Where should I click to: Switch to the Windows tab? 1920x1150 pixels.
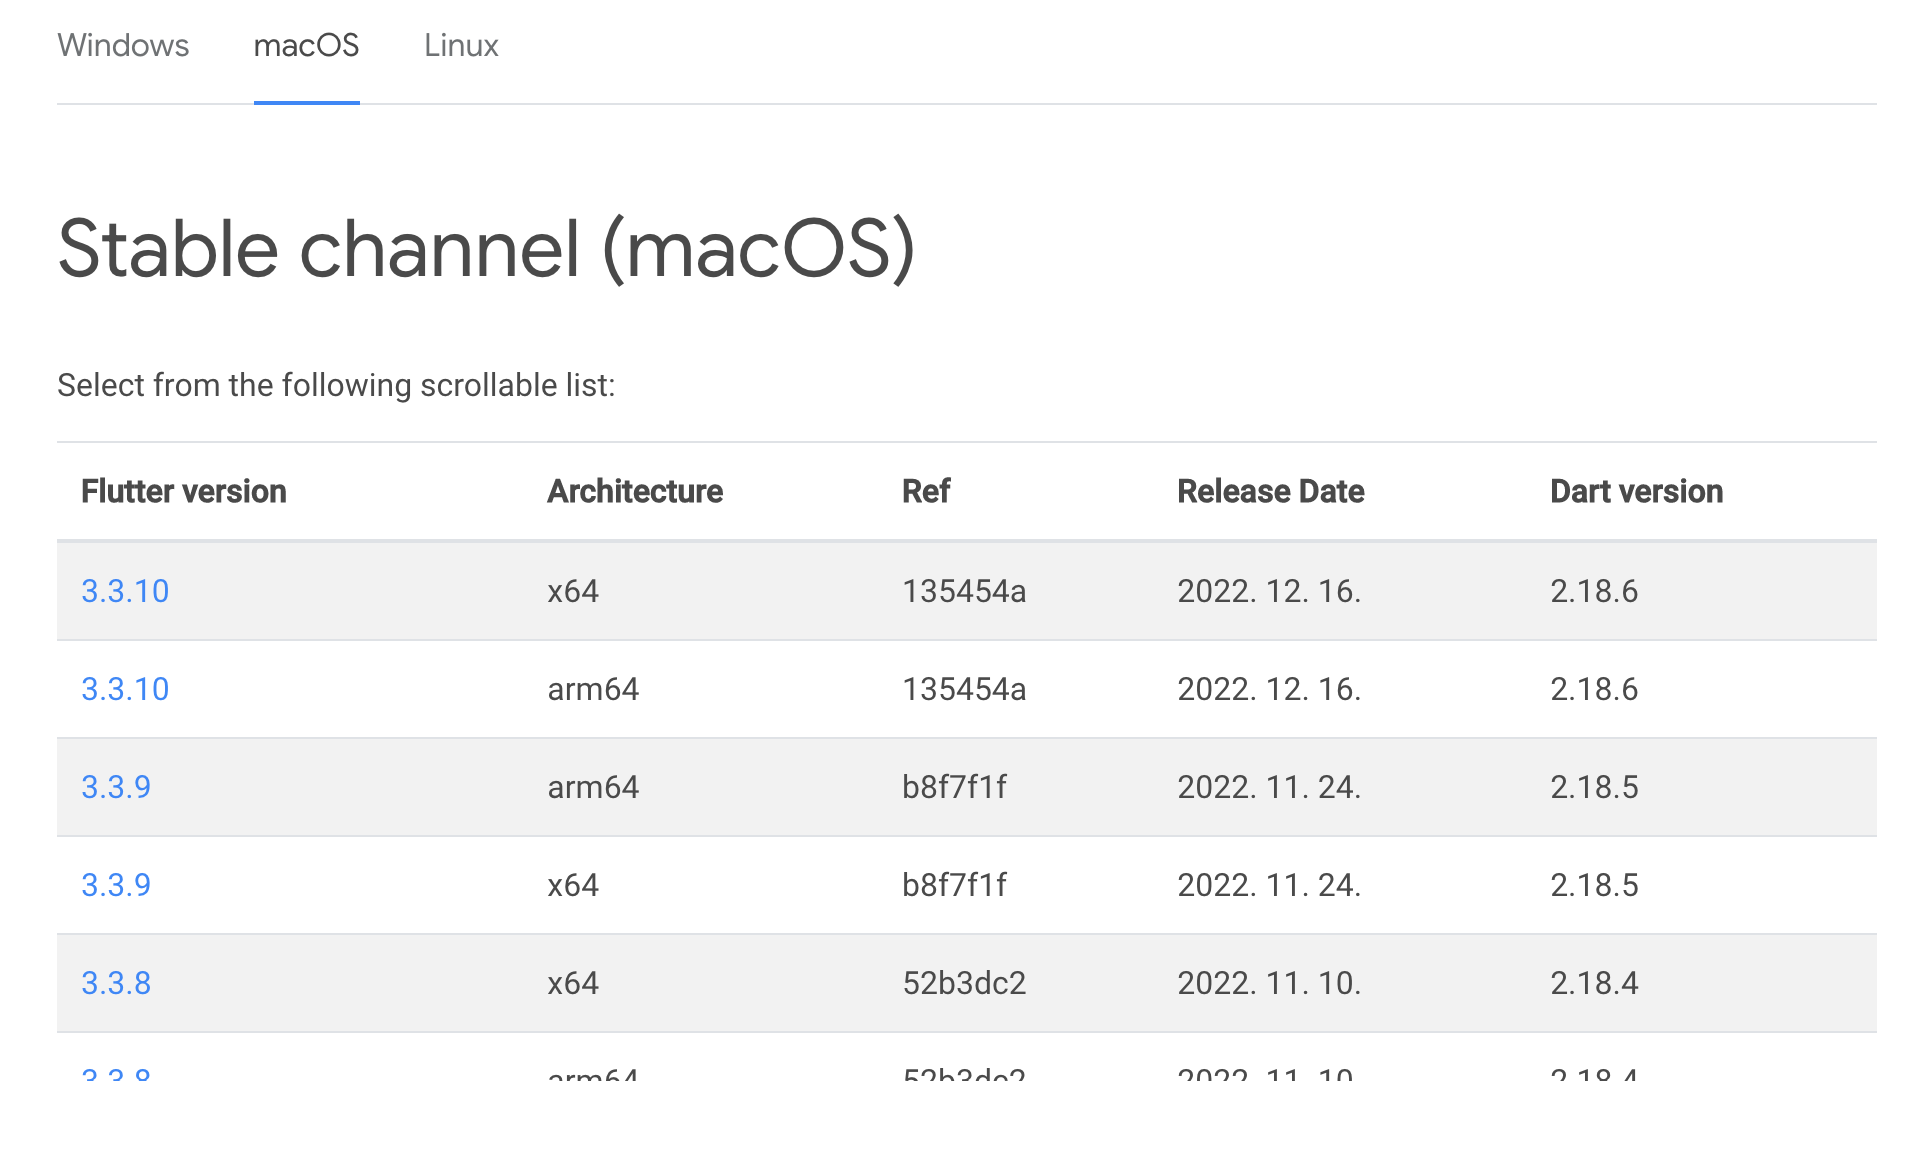tap(123, 46)
